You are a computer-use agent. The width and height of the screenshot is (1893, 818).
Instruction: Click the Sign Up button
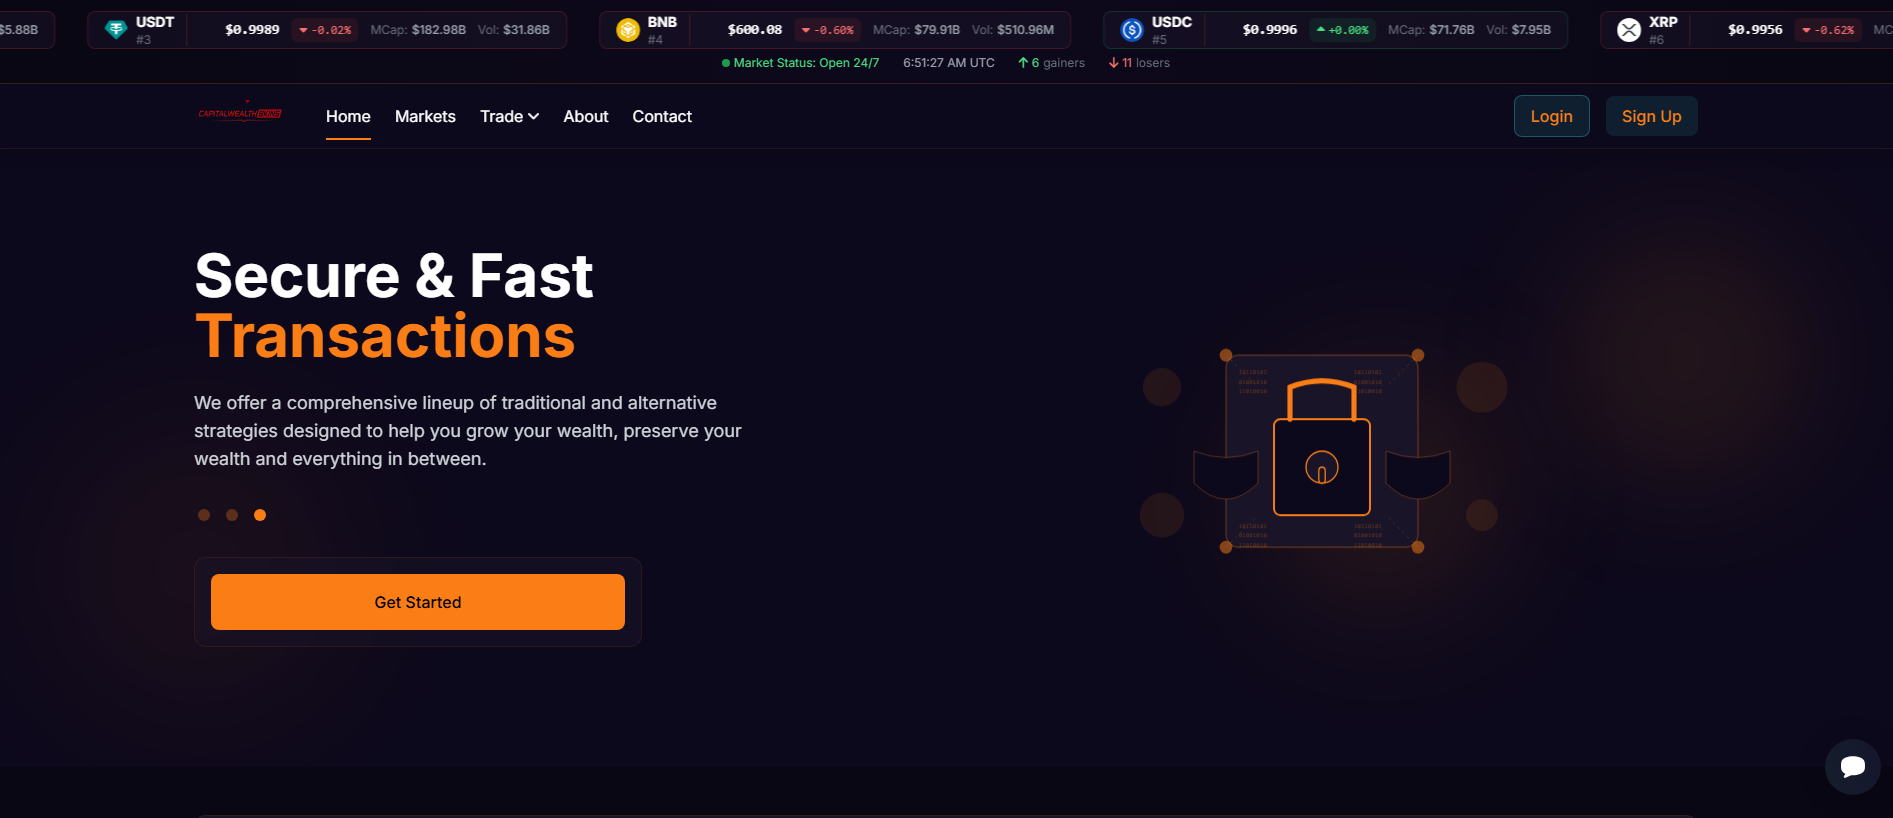point(1651,116)
